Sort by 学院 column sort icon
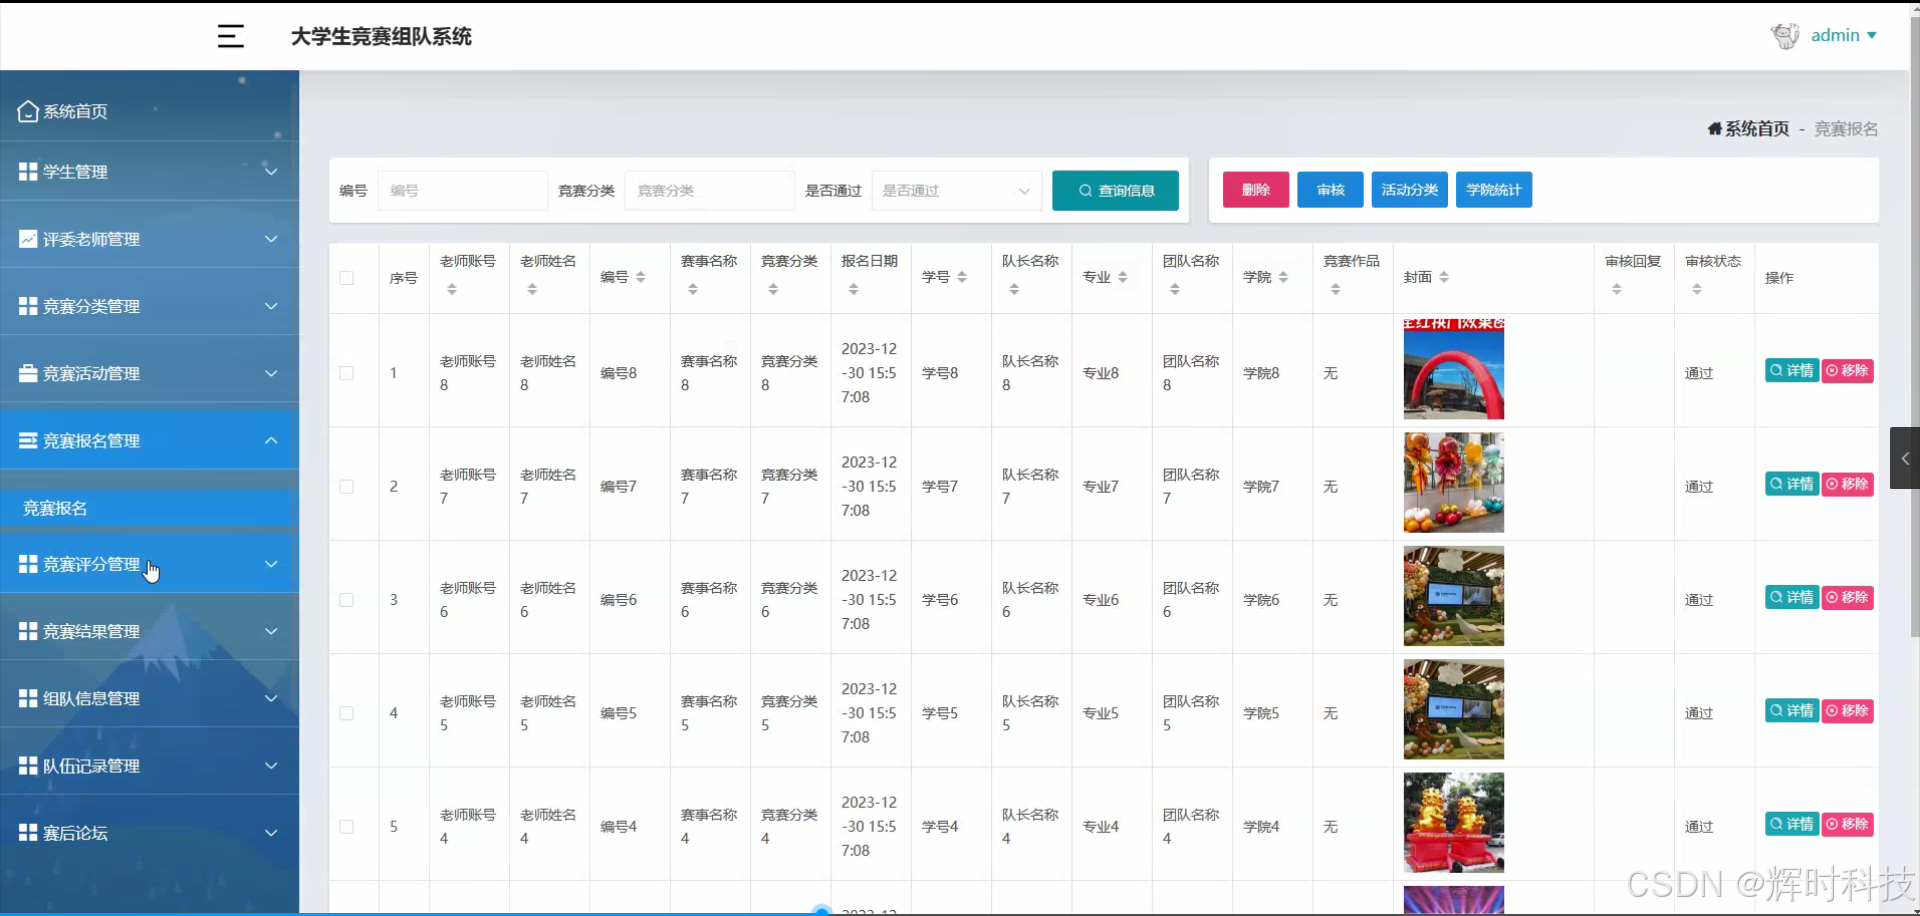1920x916 pixels. click(1283, 277)
